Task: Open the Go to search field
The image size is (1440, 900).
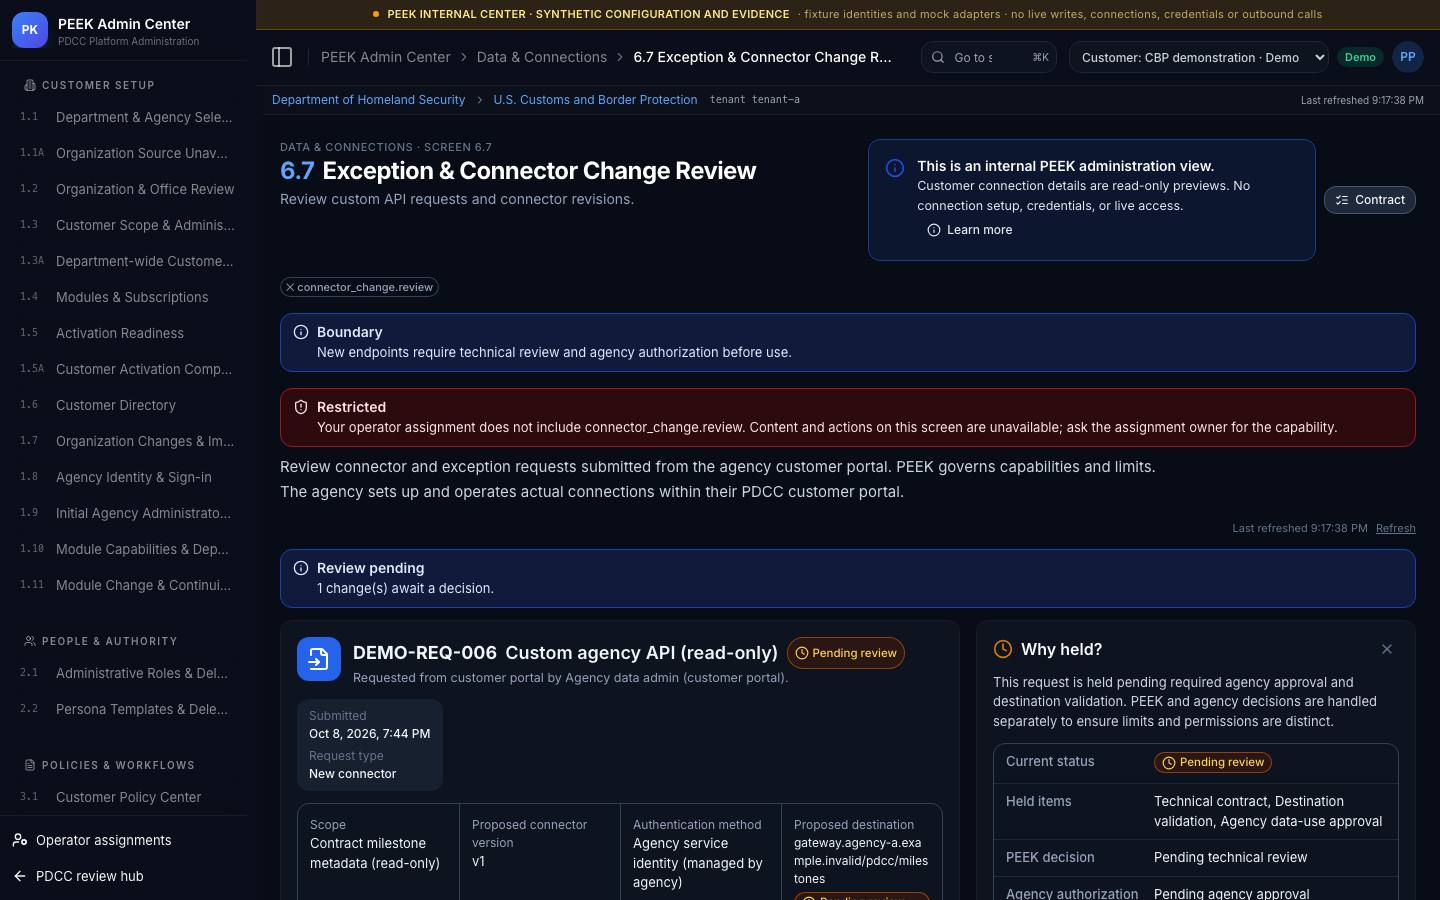Action: click(x=988, y=57)
